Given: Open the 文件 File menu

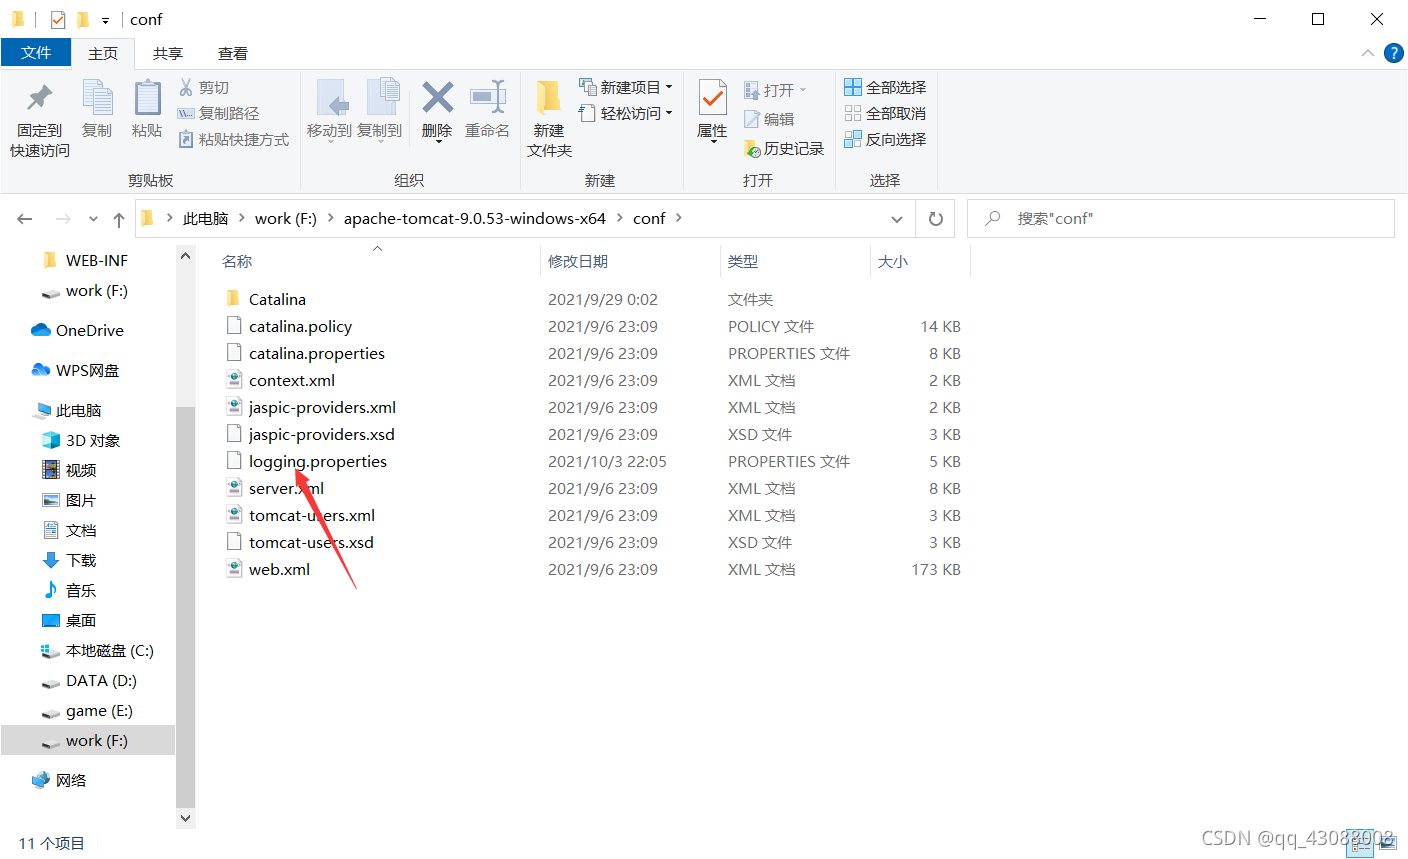Looking at the screenshot, I should [36, 52].
